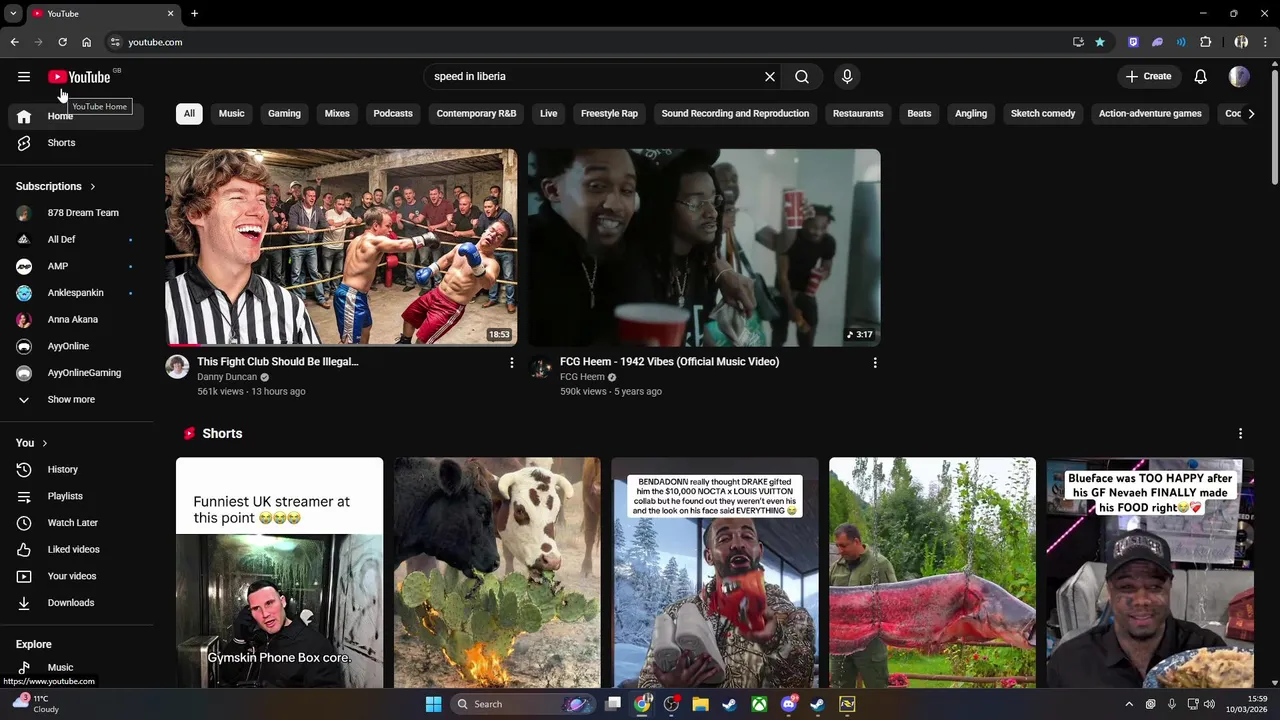Viewport: 1280px width, 720px height.
Task: Open the Twitch extension in the toolbar
Action: click(1133, 42)
